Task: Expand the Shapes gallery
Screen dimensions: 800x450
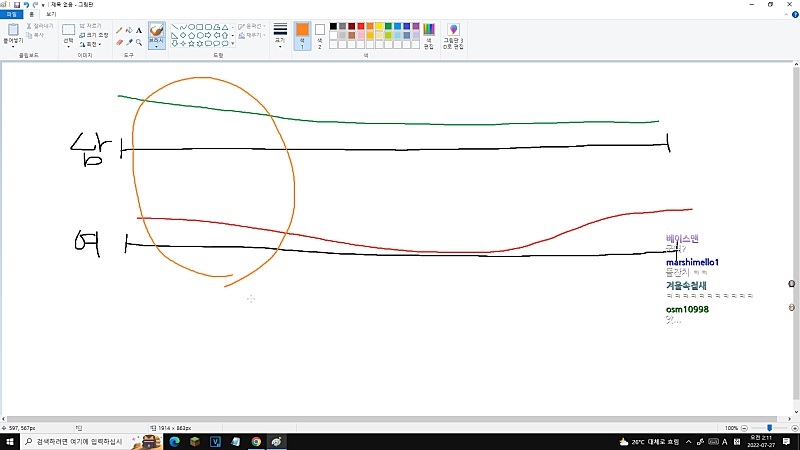Action: [233, 44]
